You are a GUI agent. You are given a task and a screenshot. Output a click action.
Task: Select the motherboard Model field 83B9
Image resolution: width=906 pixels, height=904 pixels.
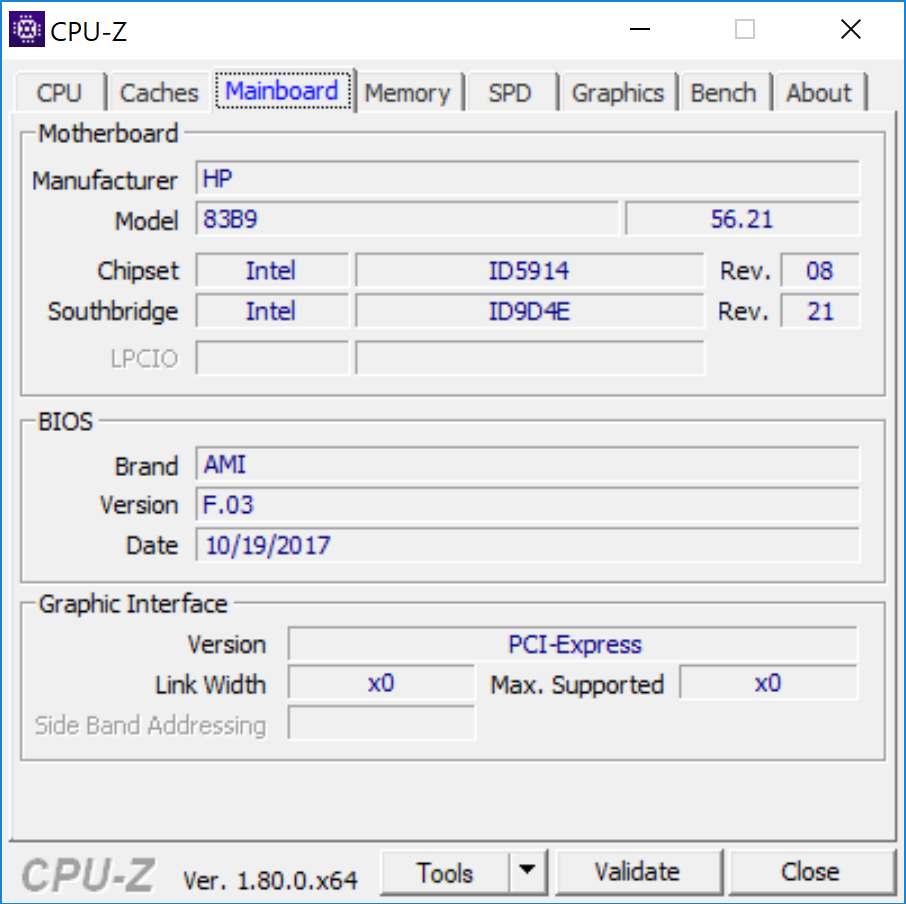tap(407, 219)
